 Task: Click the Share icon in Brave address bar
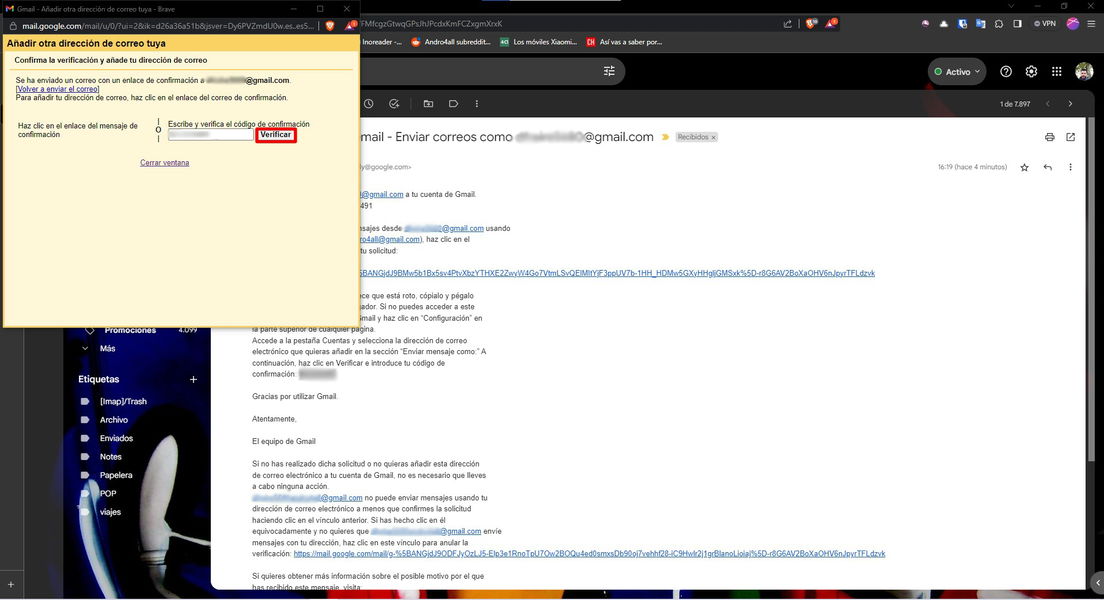pyautogui.click(x=787, y=24)
